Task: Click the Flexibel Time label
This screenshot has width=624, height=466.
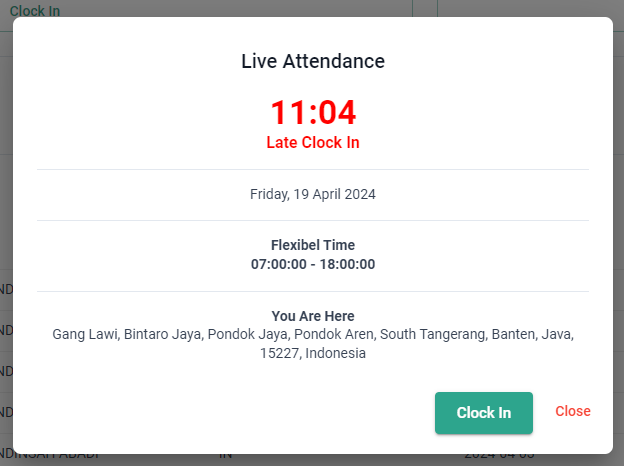Action: pyautogui.click(x=313, y=245)
